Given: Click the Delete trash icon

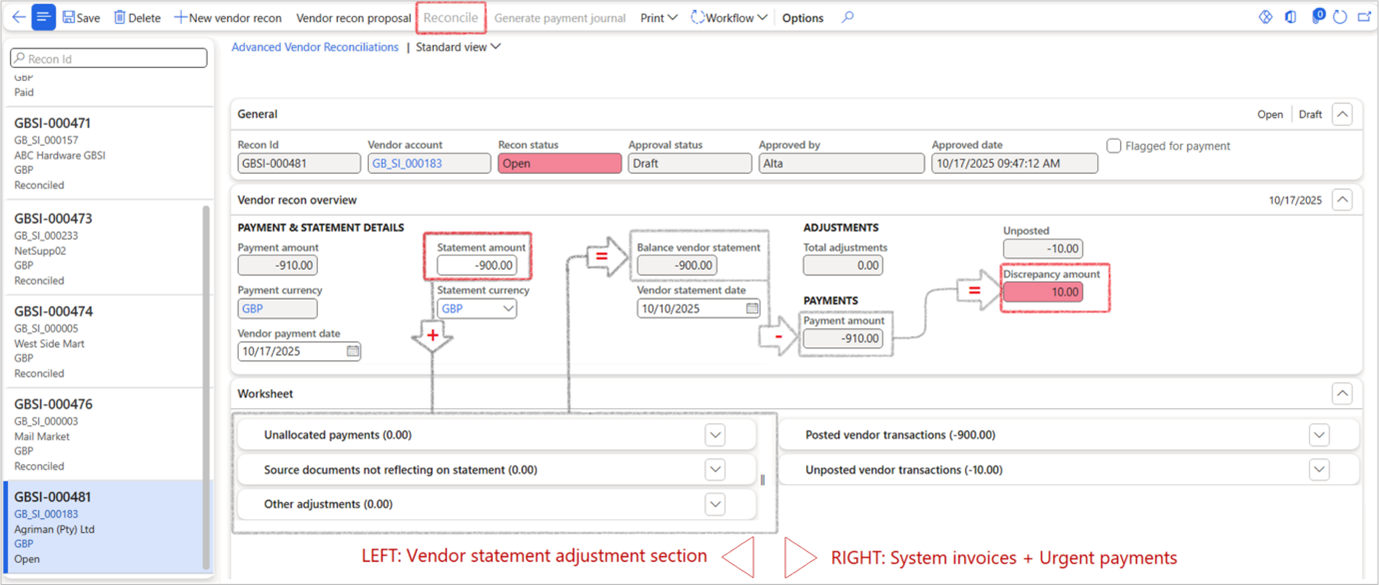Looking at the screenshot, I should [x=120, y=17].
